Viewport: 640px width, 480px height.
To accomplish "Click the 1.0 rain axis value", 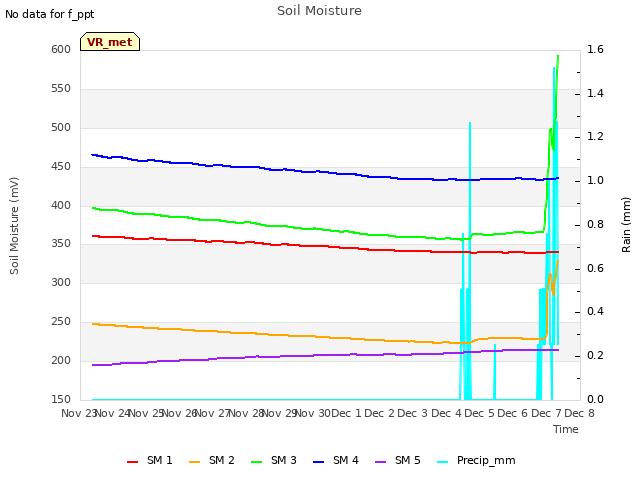I will point(595,180).
